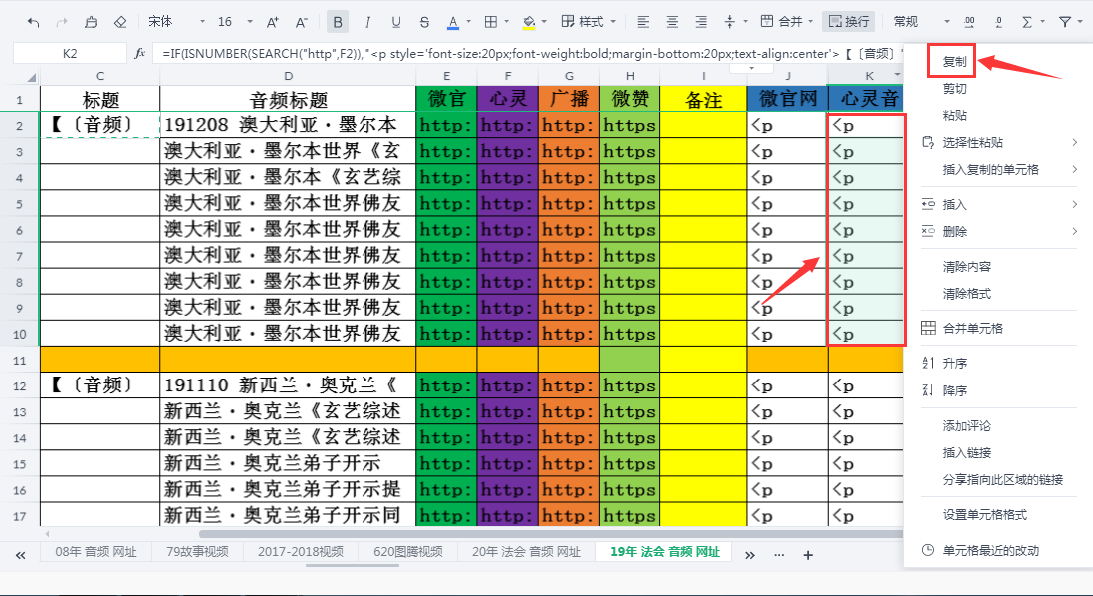This screenshot has height=596, width=1093.
Task: Click the filter funnel icon
Action: [x=1064, y=22]
